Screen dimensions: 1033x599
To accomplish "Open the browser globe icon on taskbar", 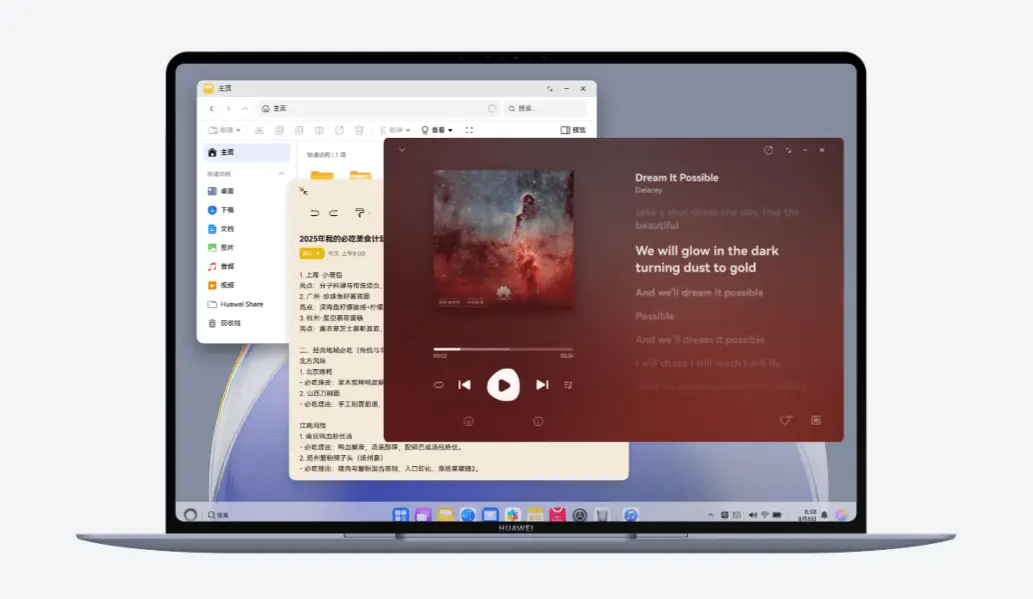I will tap(468, 515).
